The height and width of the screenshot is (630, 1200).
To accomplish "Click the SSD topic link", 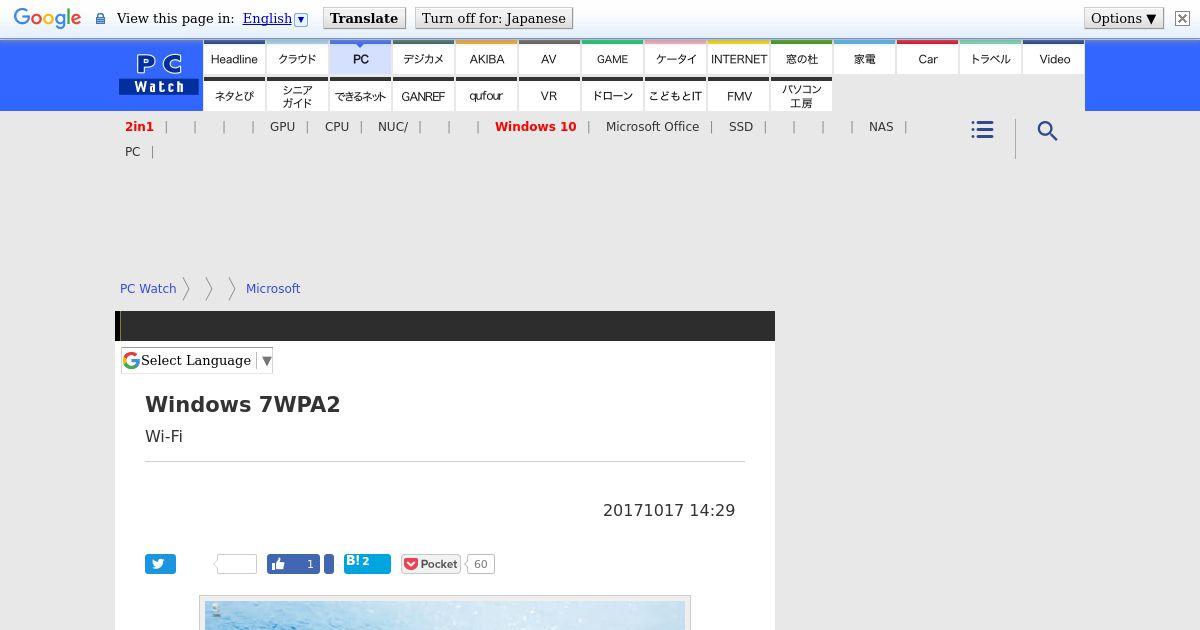I will click(x=741, y=127).
